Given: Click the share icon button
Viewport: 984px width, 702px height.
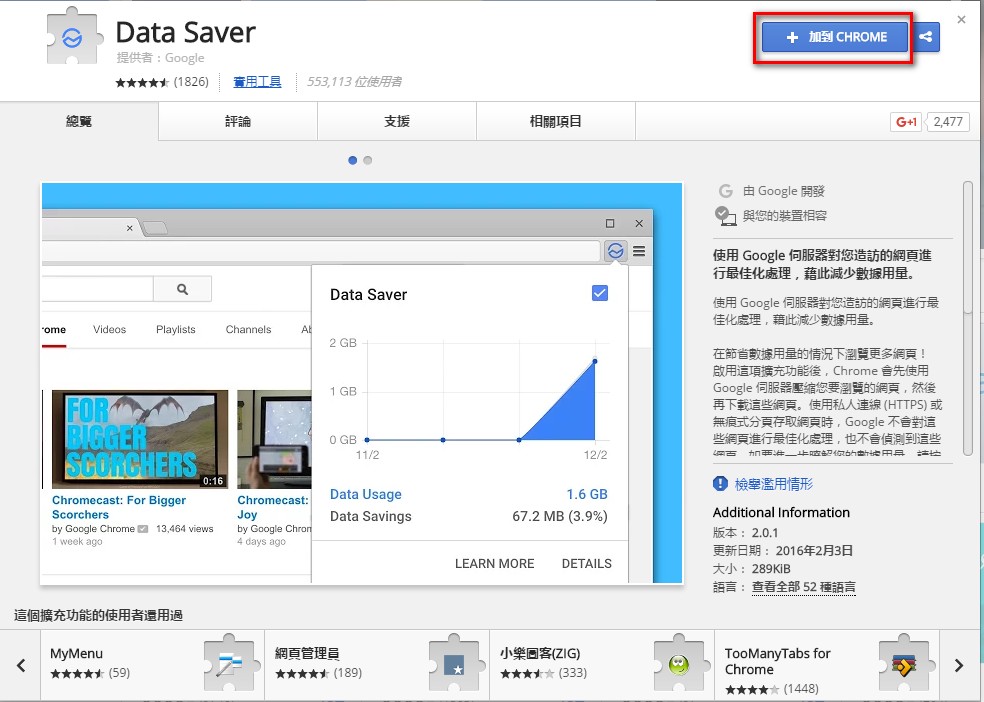Looking at the screenshot, I should pos(926,37).
